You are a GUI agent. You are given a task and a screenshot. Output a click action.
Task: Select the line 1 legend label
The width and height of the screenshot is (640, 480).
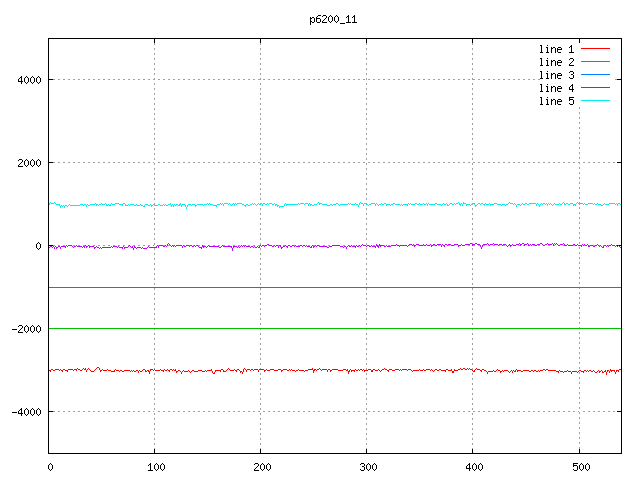pos(556,49)
